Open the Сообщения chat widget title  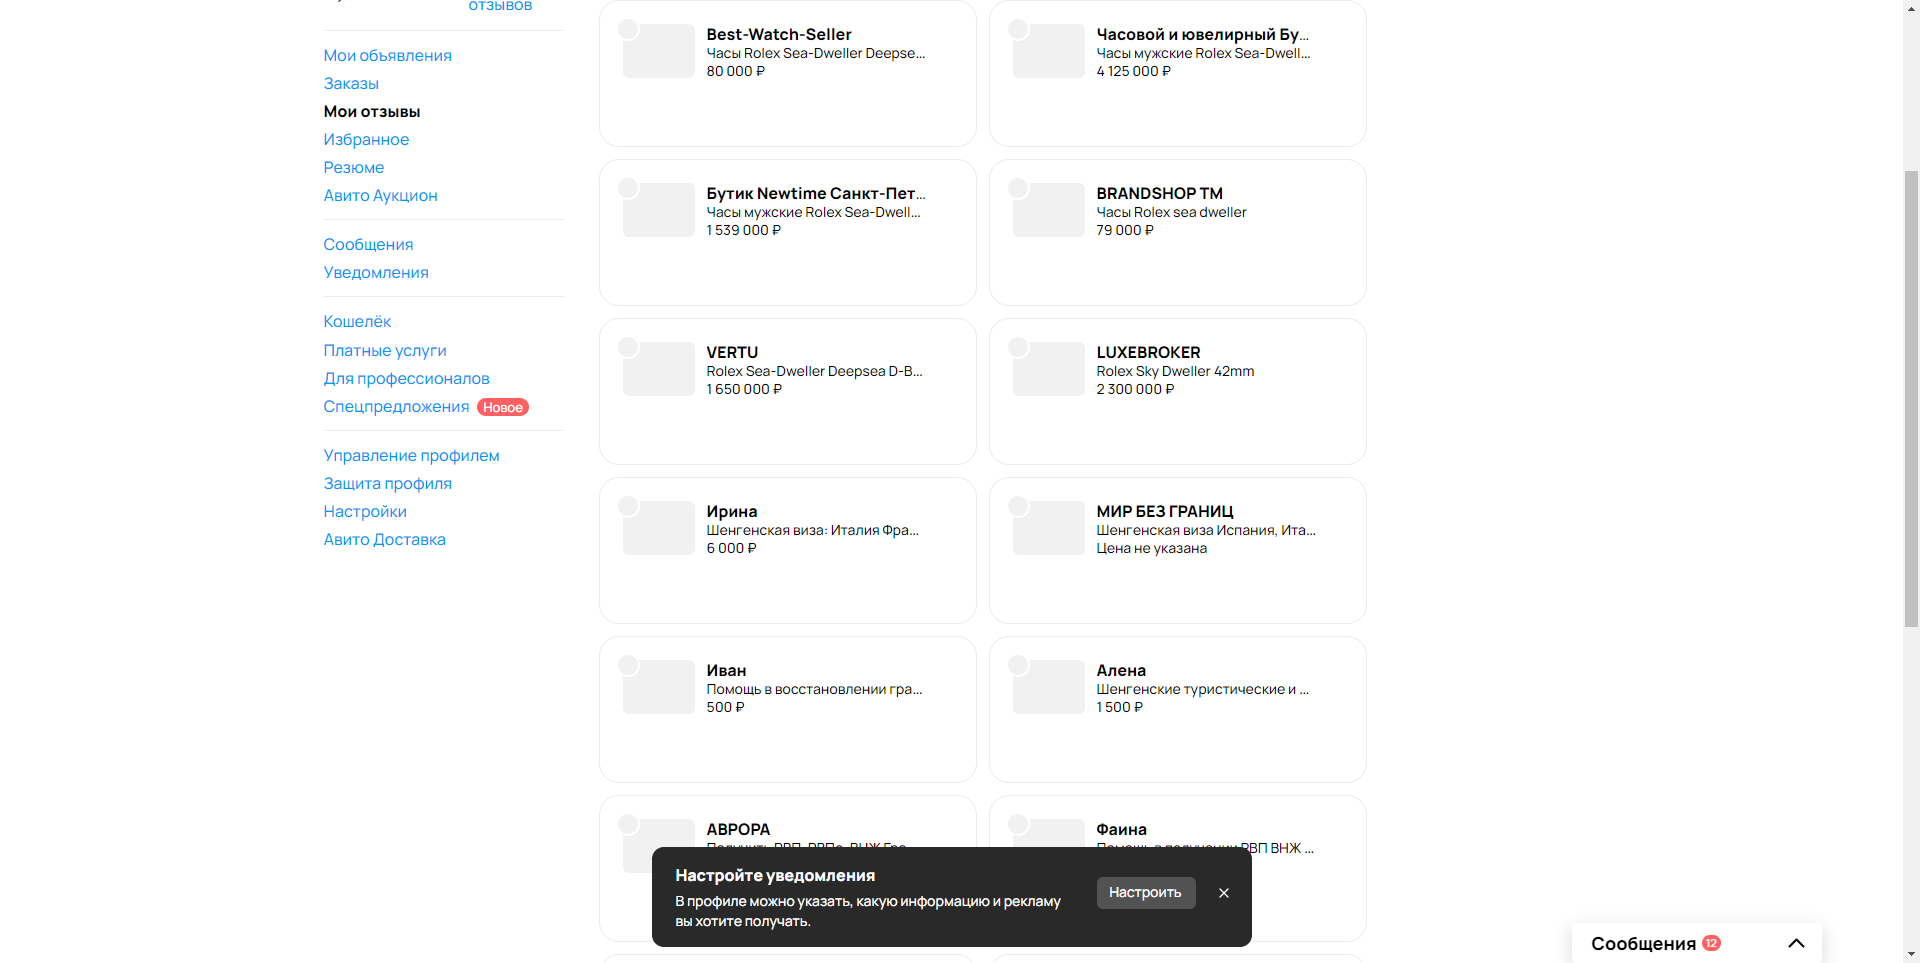[x=1643, y=943]
